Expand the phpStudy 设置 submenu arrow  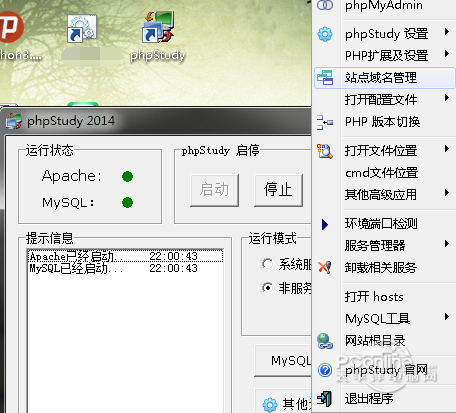447,32
